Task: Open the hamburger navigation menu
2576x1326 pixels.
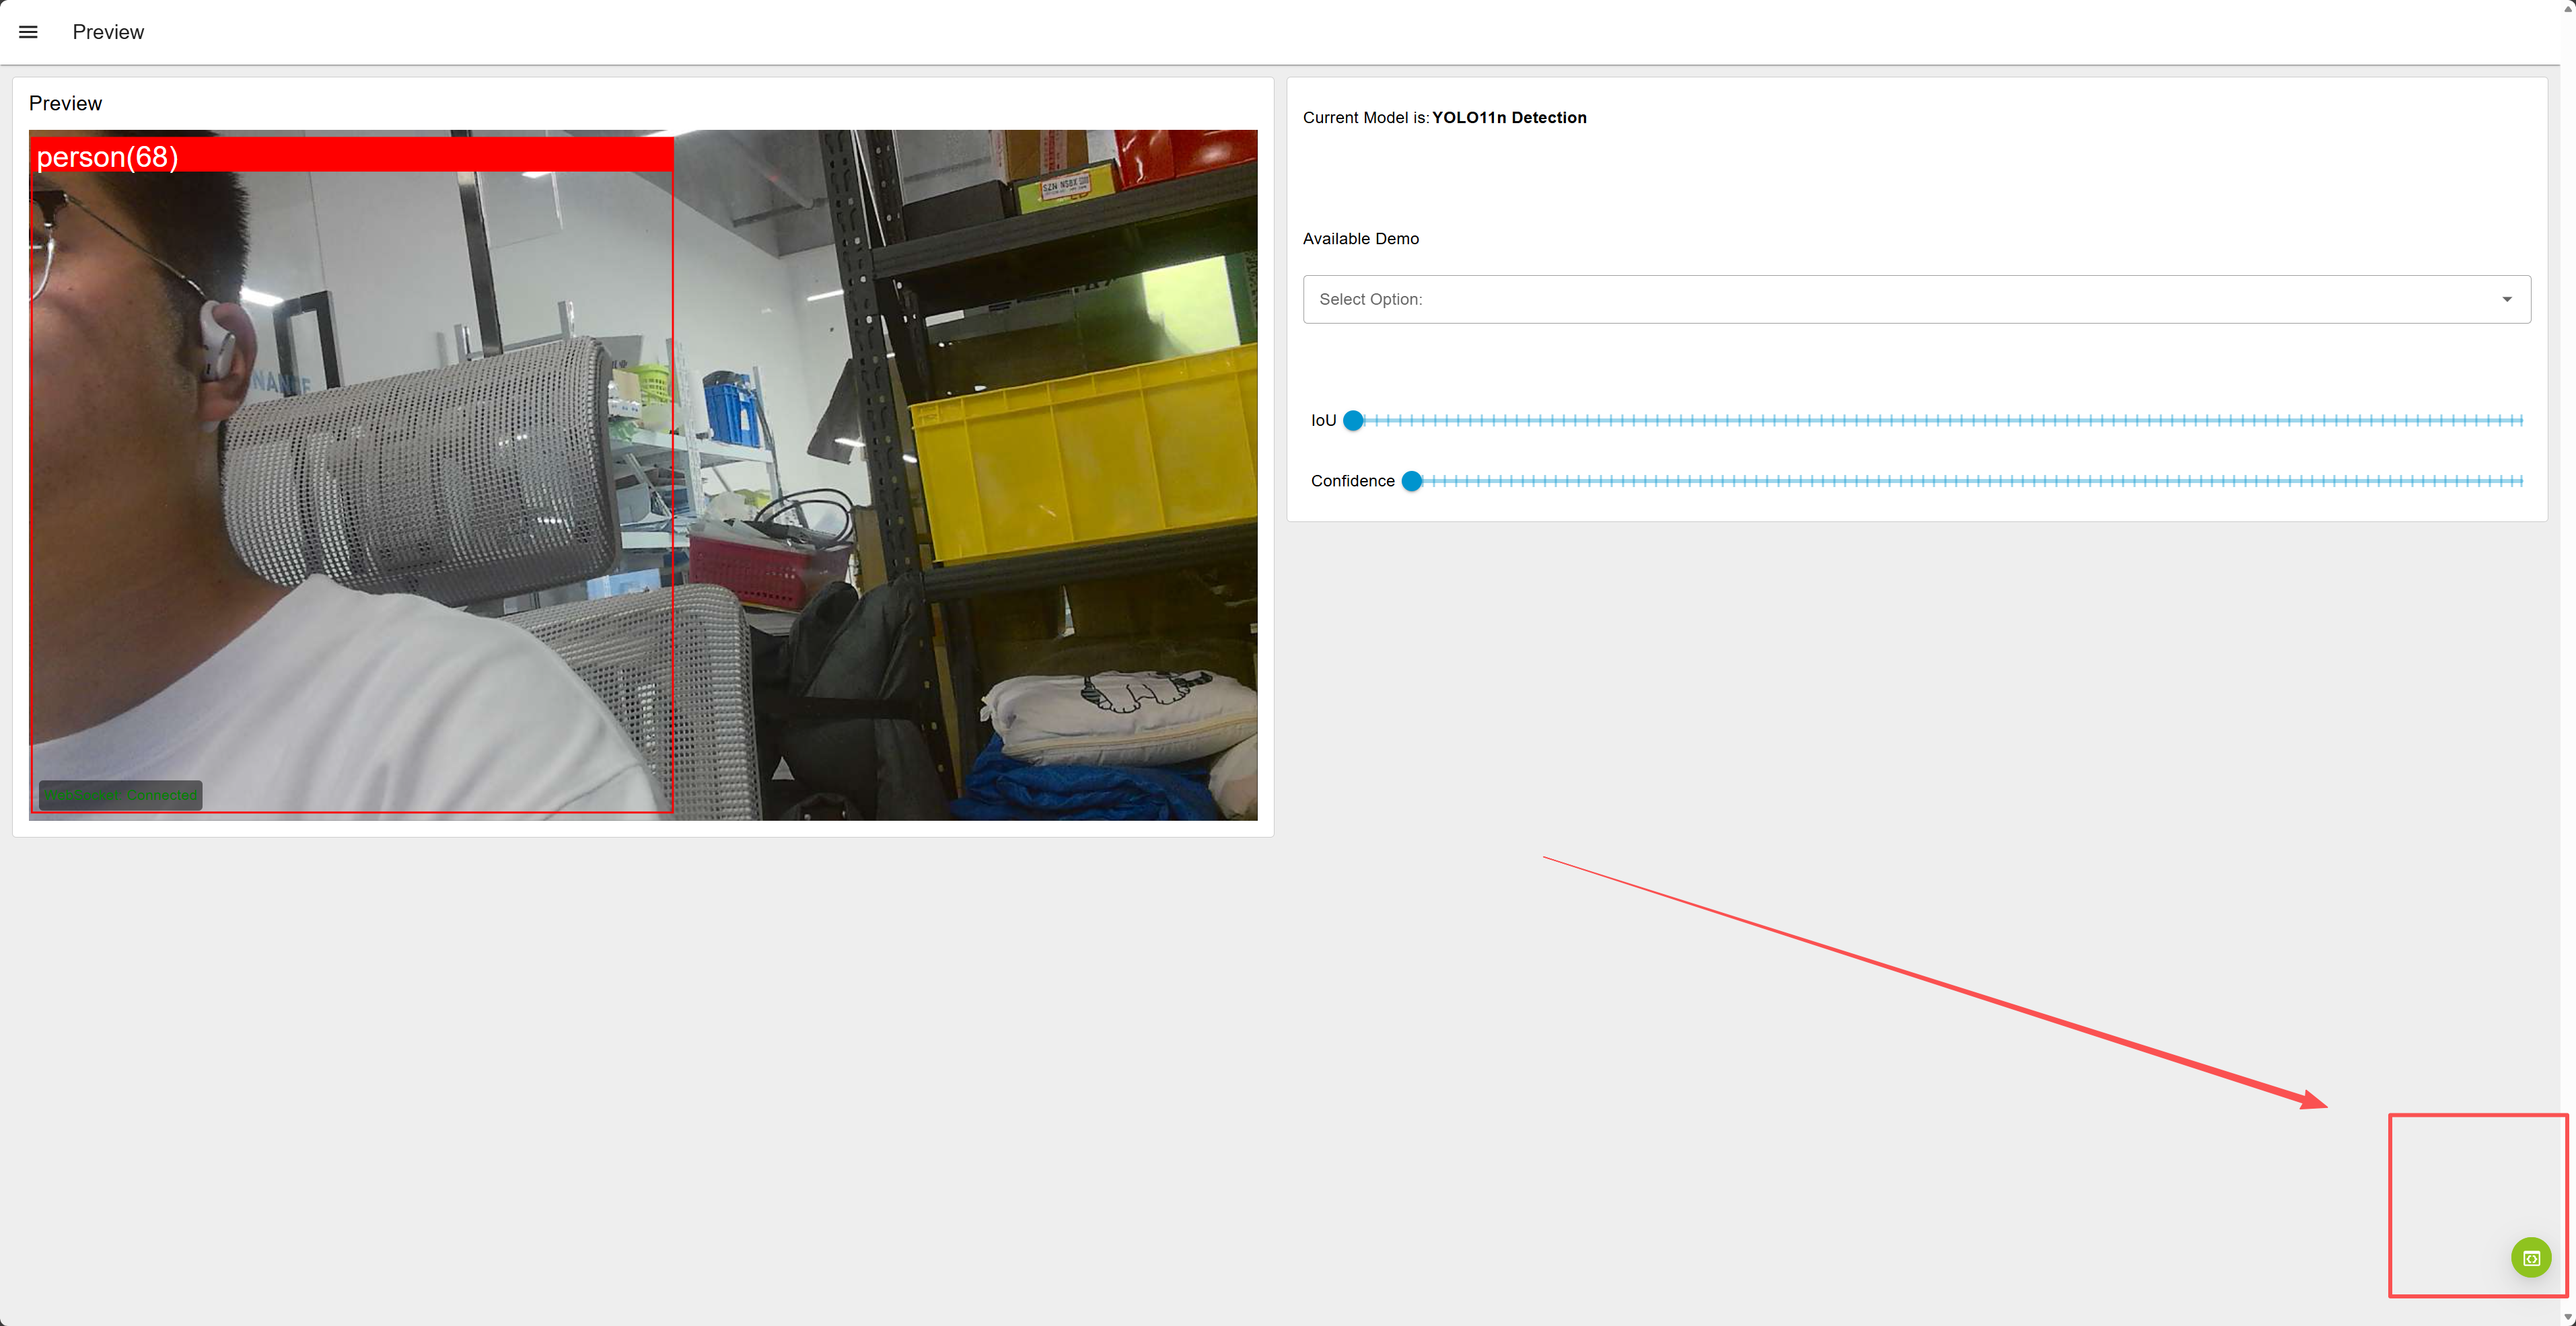Action: (28, 32)
